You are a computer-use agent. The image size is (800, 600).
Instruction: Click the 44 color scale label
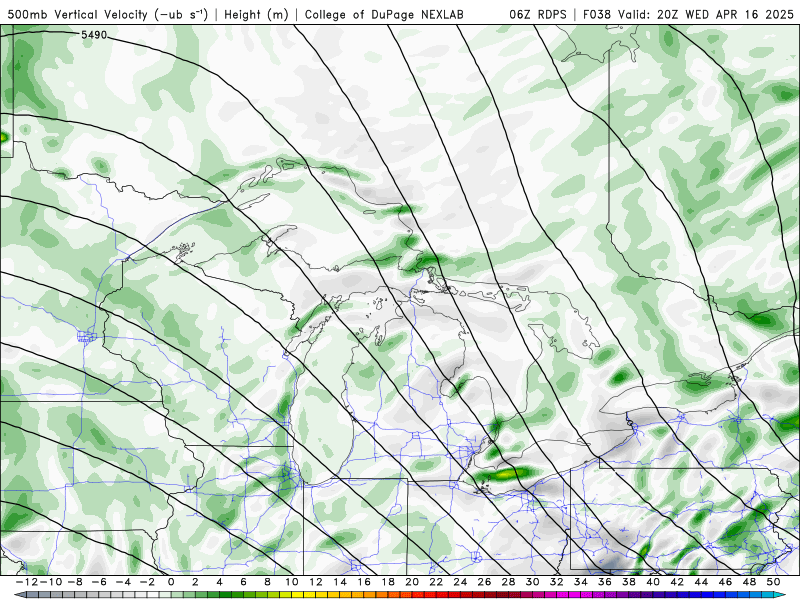coord(701,582)
